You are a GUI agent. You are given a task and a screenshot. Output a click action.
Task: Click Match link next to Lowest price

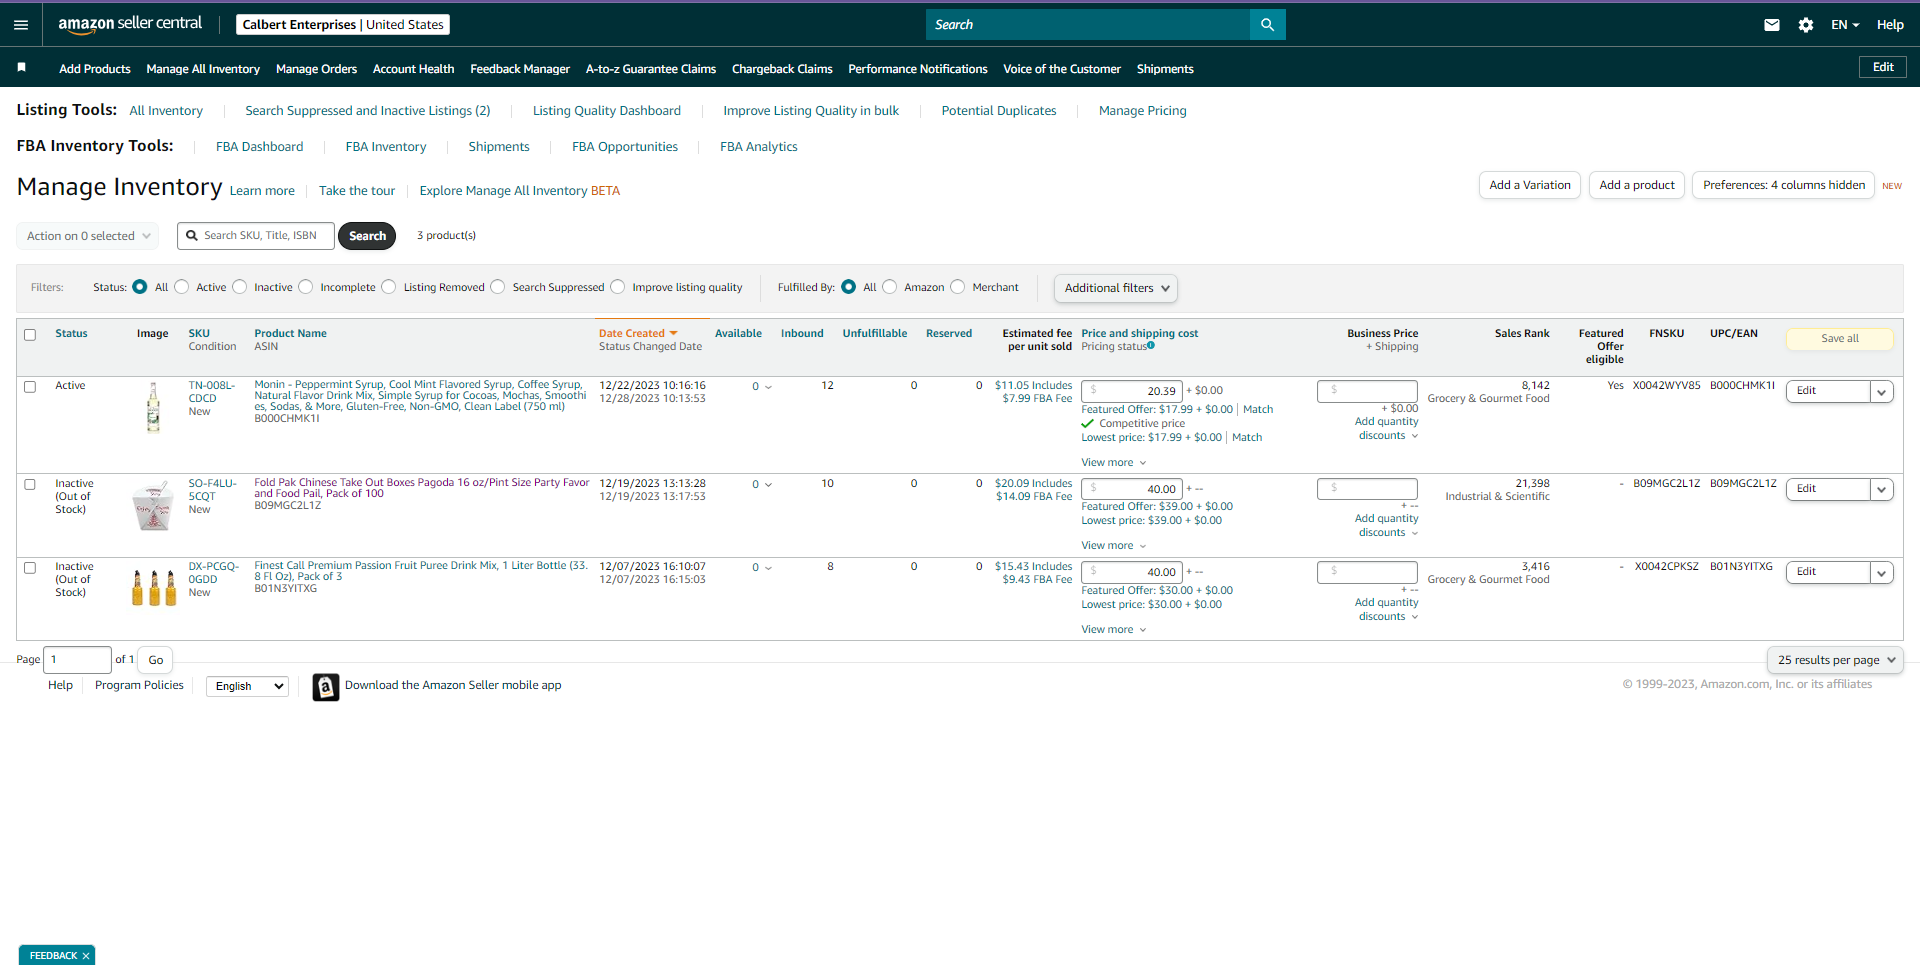pos(1247,438)
